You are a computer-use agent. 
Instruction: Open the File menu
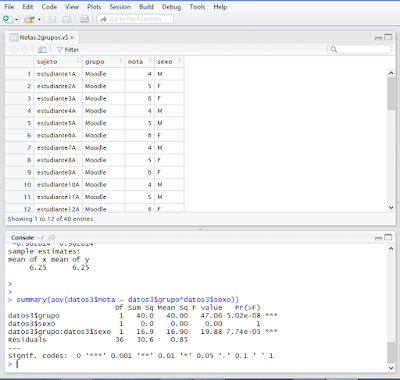coord(9,7)
